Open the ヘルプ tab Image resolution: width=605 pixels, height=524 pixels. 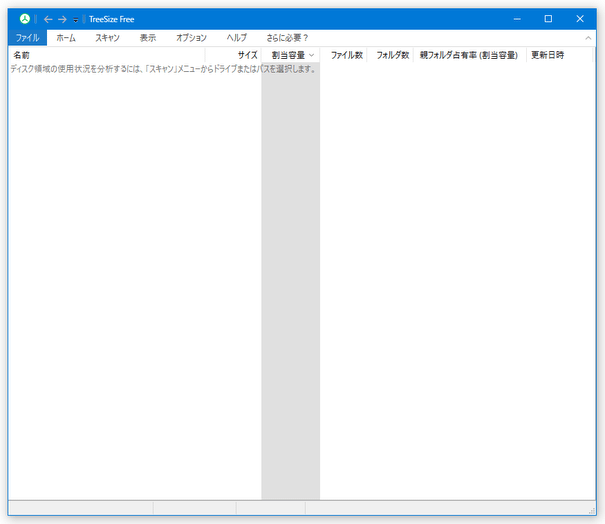click(237, 38)
